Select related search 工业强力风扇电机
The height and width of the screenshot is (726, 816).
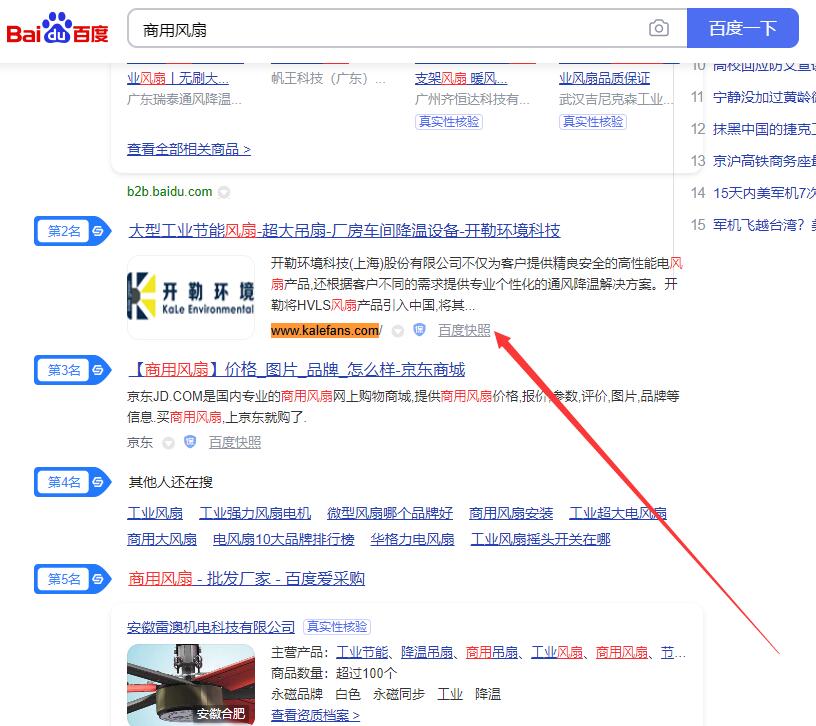click(255, 513)
